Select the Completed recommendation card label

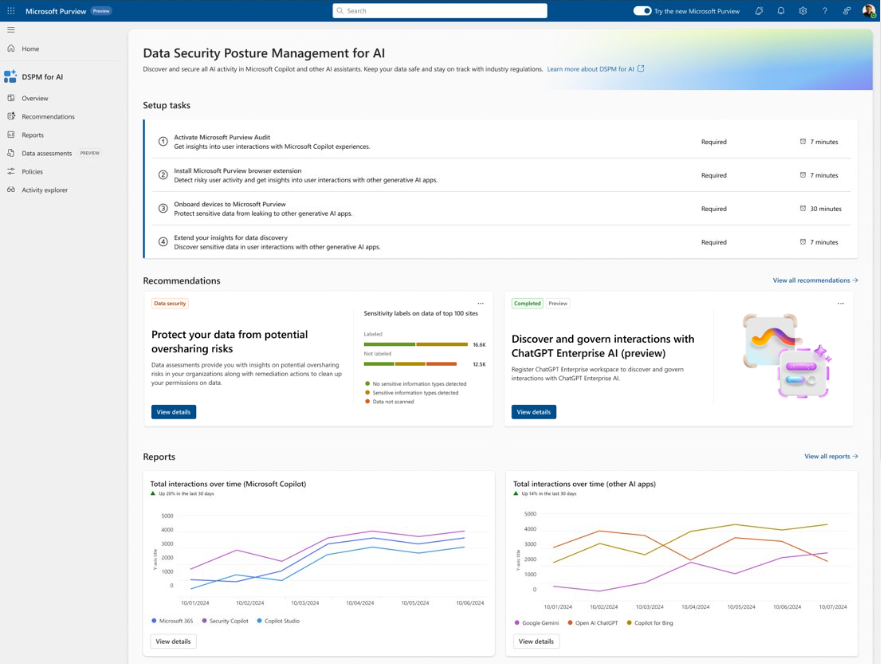pyautogui.click(x=525, y=303)
